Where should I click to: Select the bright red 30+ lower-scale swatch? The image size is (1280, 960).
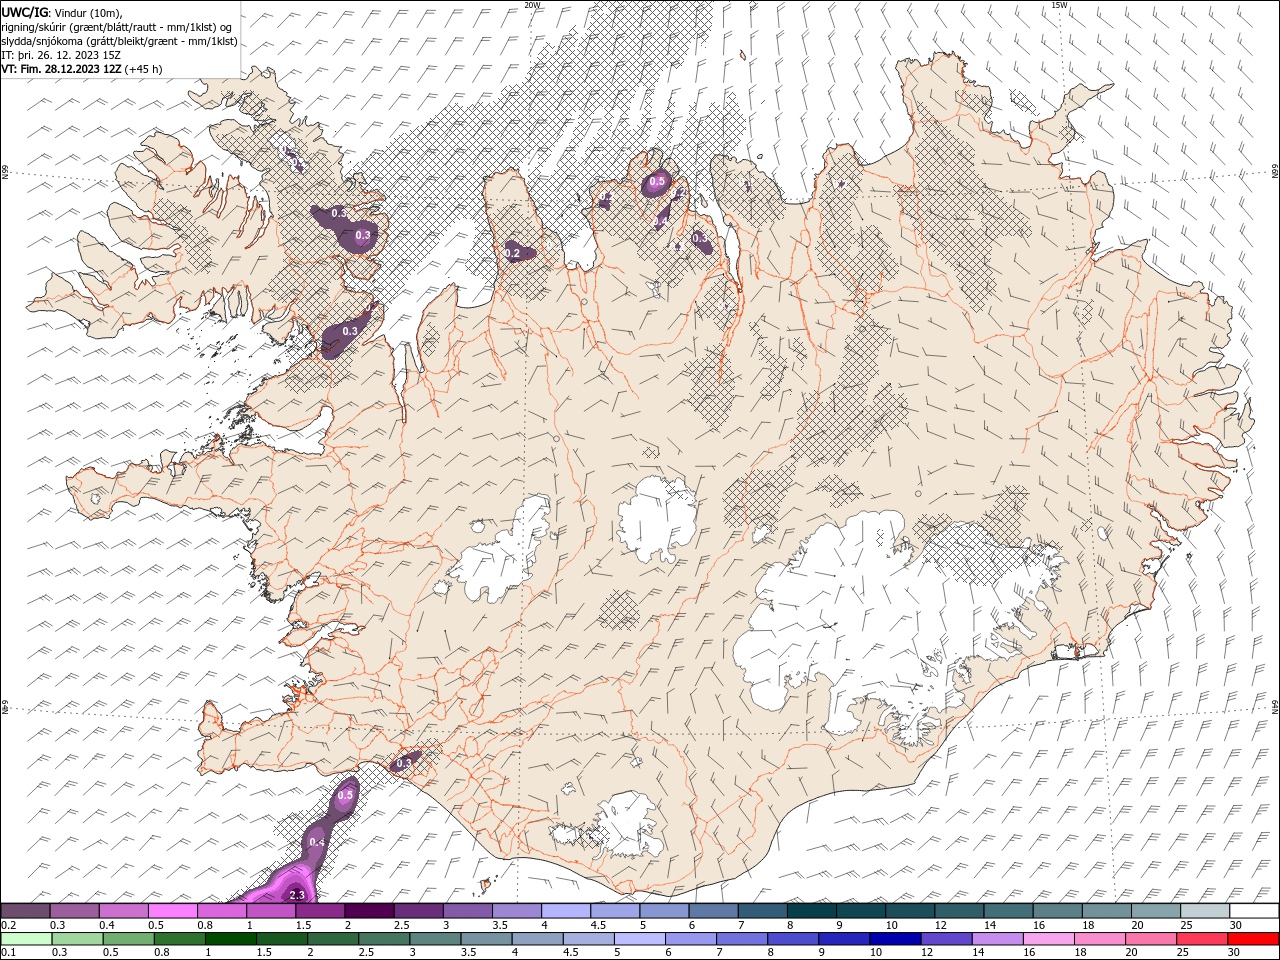pos(1252,939)
